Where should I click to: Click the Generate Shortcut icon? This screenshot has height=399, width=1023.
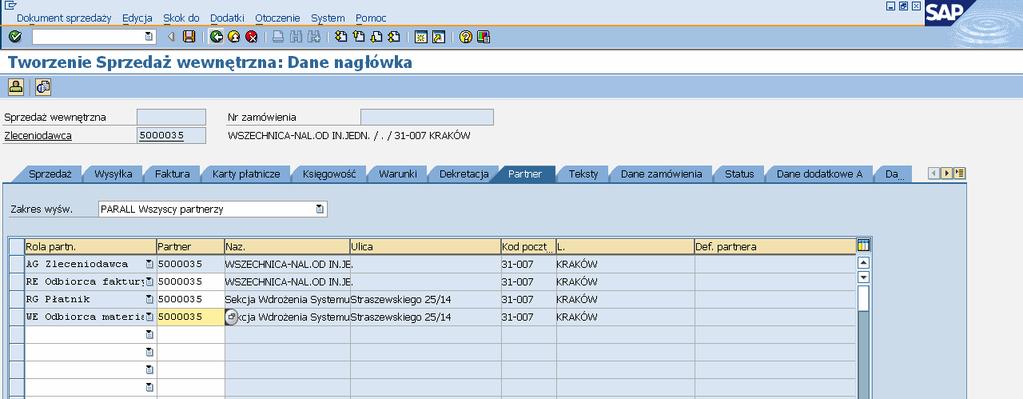pyautogui.click(x=438, y=37)
